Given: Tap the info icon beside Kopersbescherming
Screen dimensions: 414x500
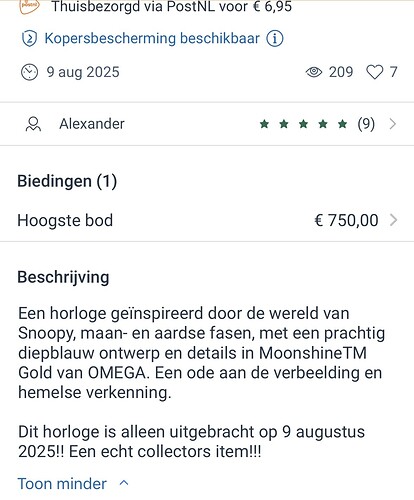Looking at the screenshot, I should (275, 38).
